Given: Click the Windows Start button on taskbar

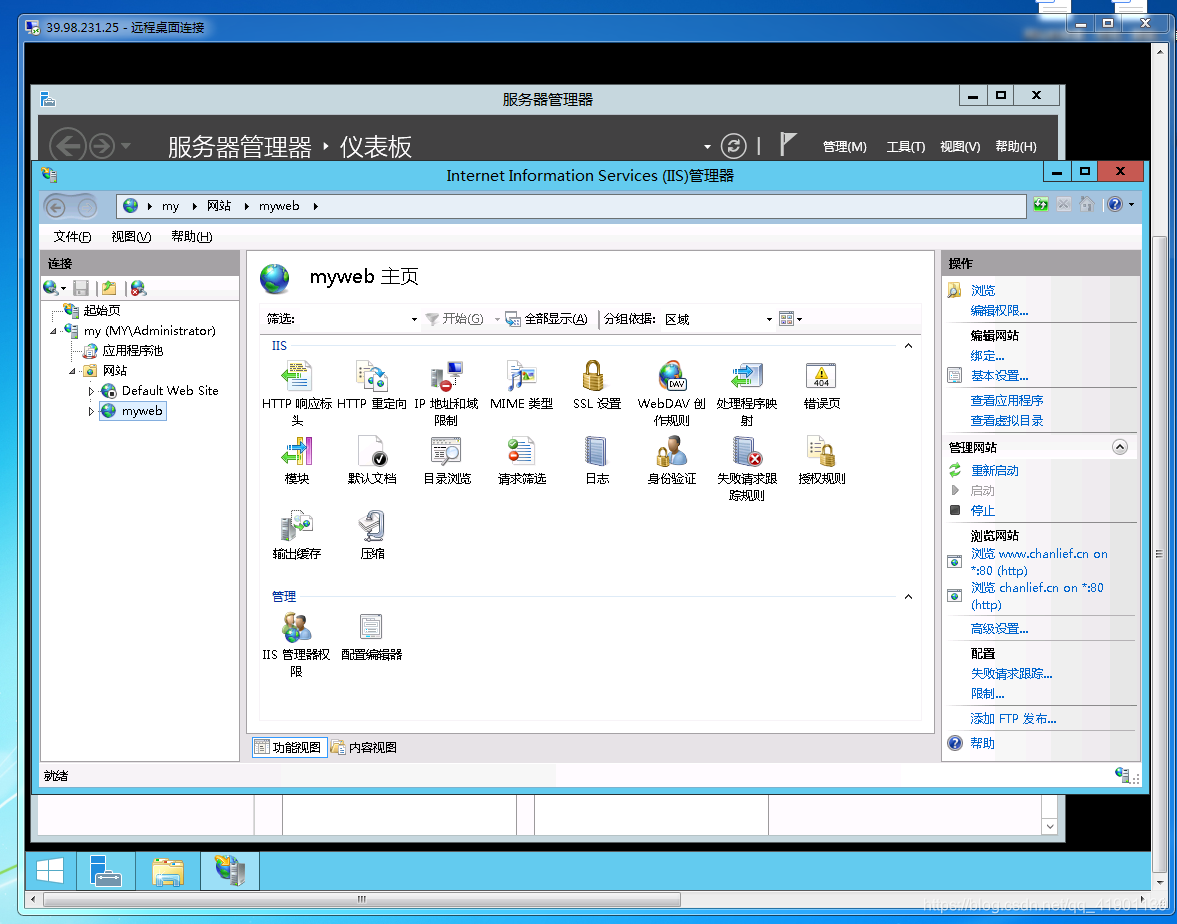Looking at the screenshot, I should coord(50,871).
